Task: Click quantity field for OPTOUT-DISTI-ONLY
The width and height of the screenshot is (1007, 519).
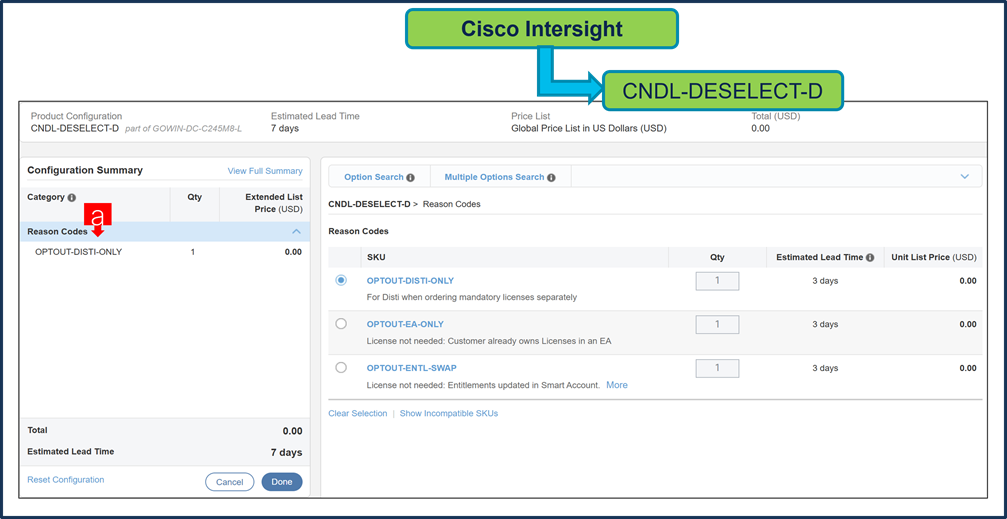Action: pyautogui.click(x=717, y=281)
